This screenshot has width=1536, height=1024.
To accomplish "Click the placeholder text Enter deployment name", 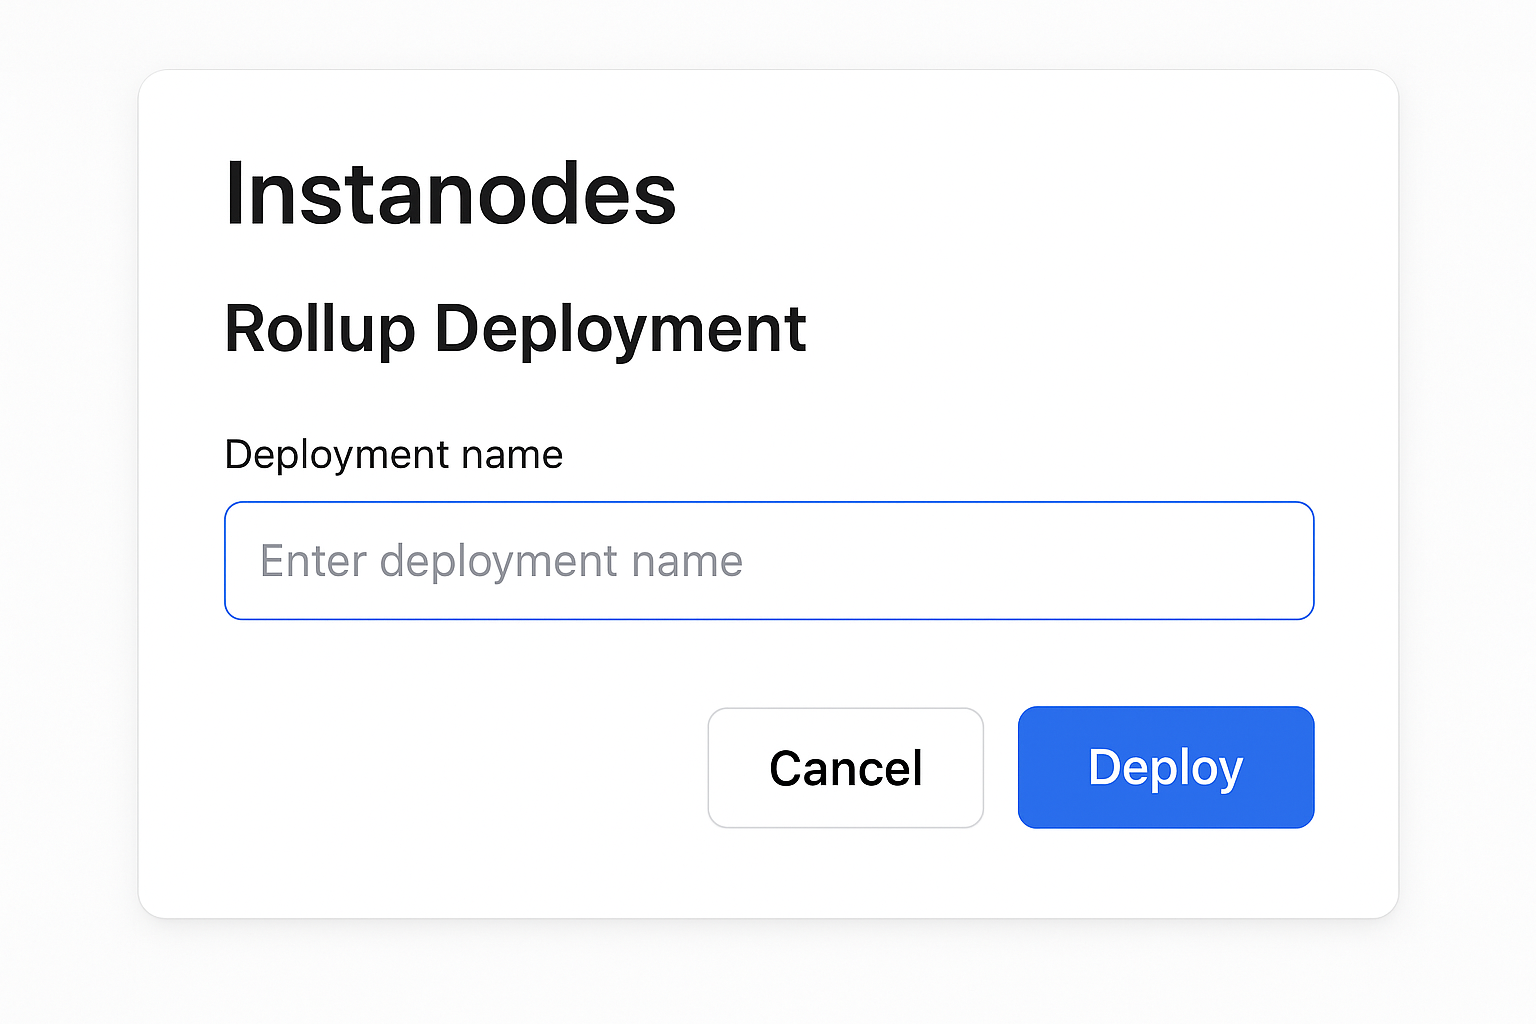I will point(500,560).
